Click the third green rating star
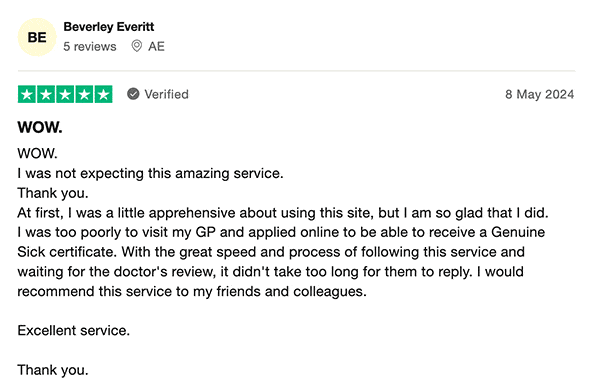 tap(65, 94)
